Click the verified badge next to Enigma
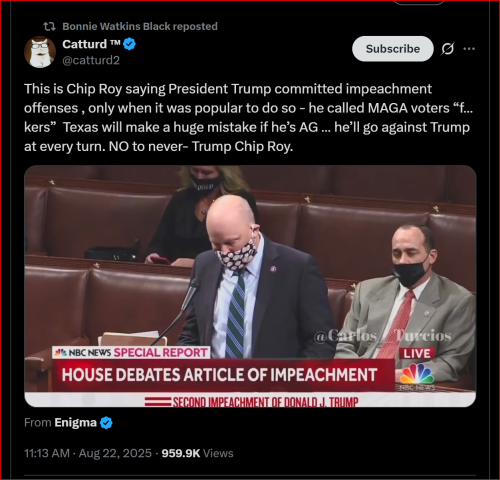500x480 pixels. [x=106, y=423]
